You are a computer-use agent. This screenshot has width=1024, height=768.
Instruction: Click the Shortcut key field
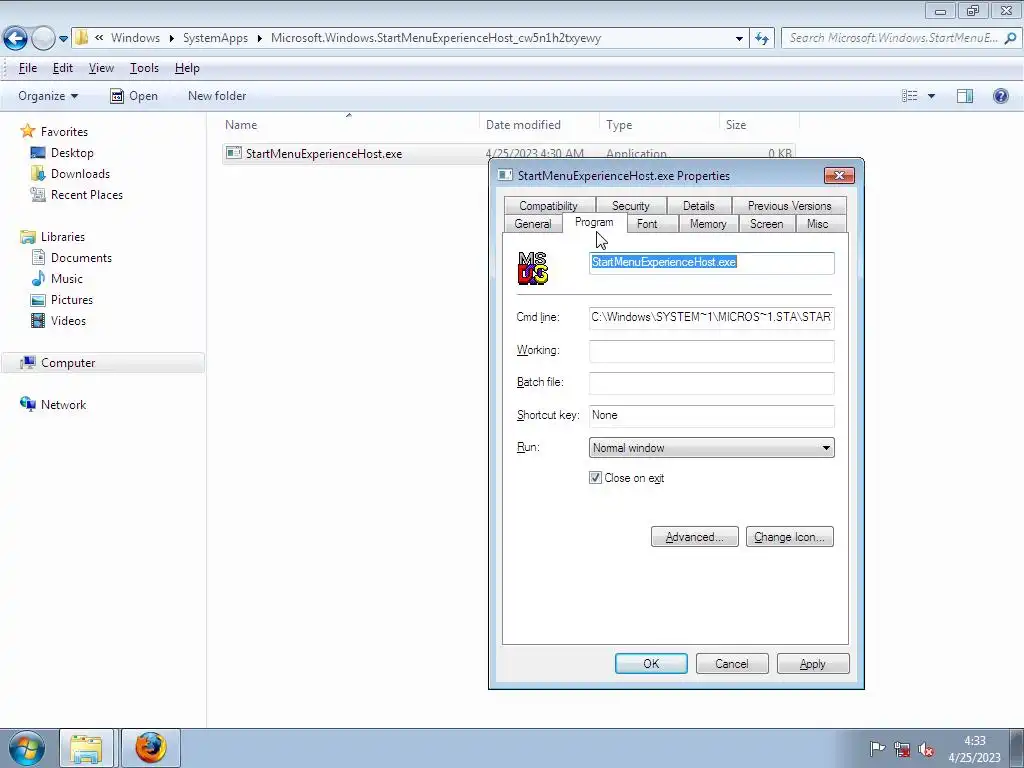[711, 415]
